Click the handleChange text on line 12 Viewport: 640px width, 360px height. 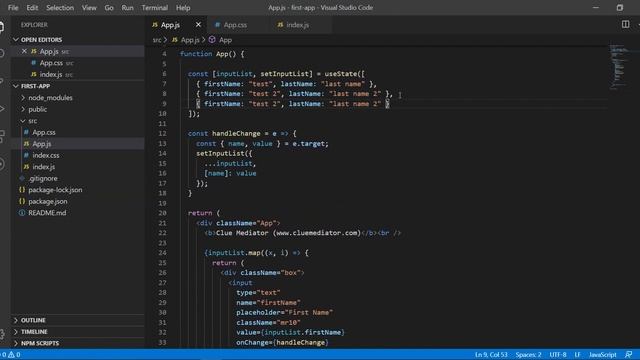236,133
